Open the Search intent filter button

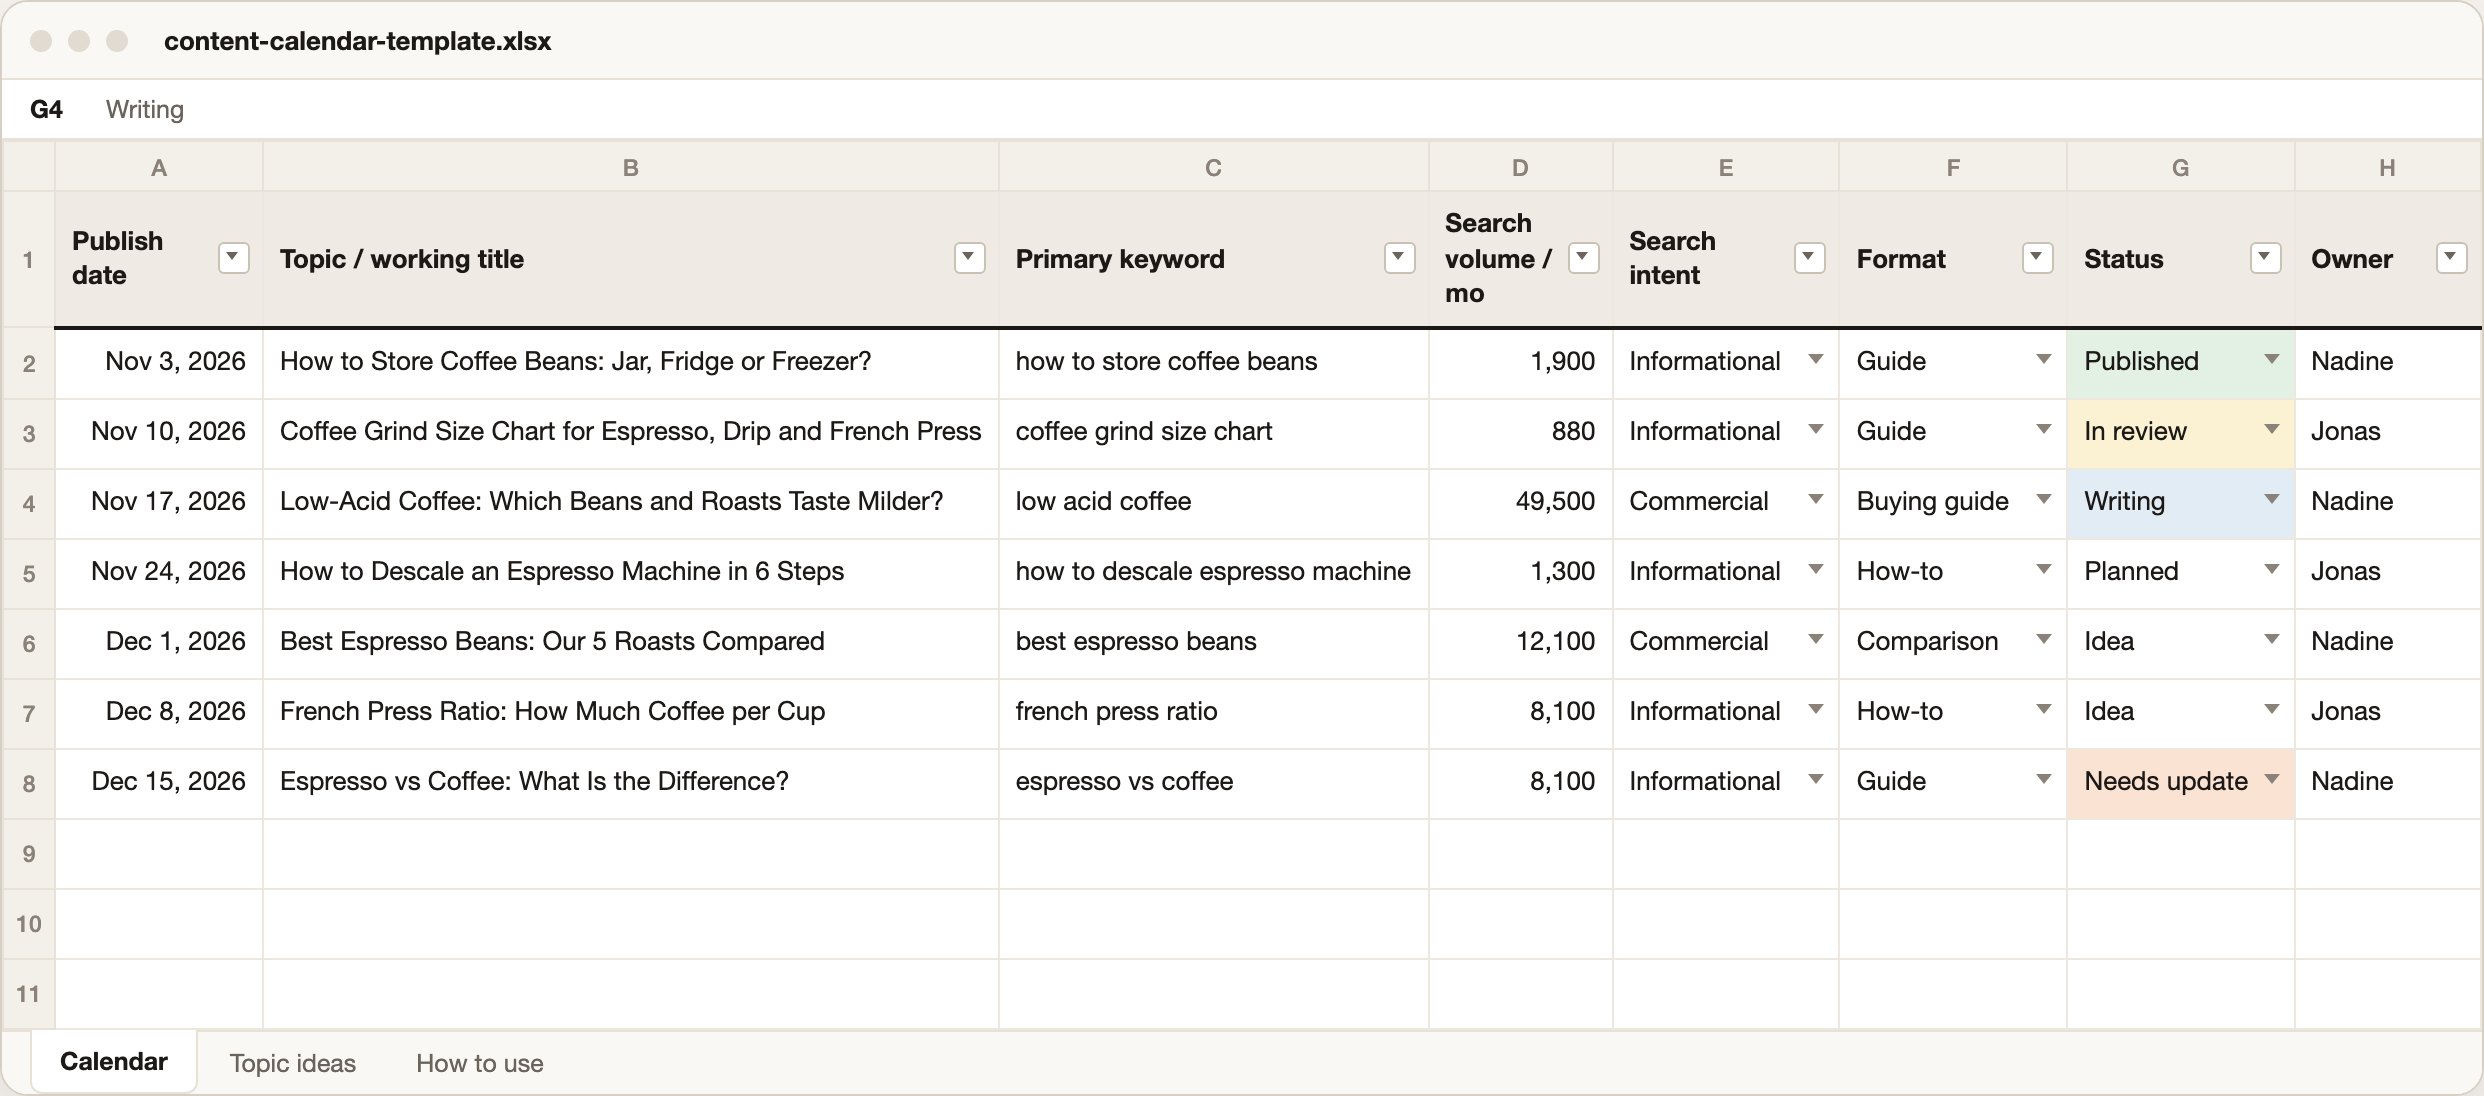(x=1809, y=258)
